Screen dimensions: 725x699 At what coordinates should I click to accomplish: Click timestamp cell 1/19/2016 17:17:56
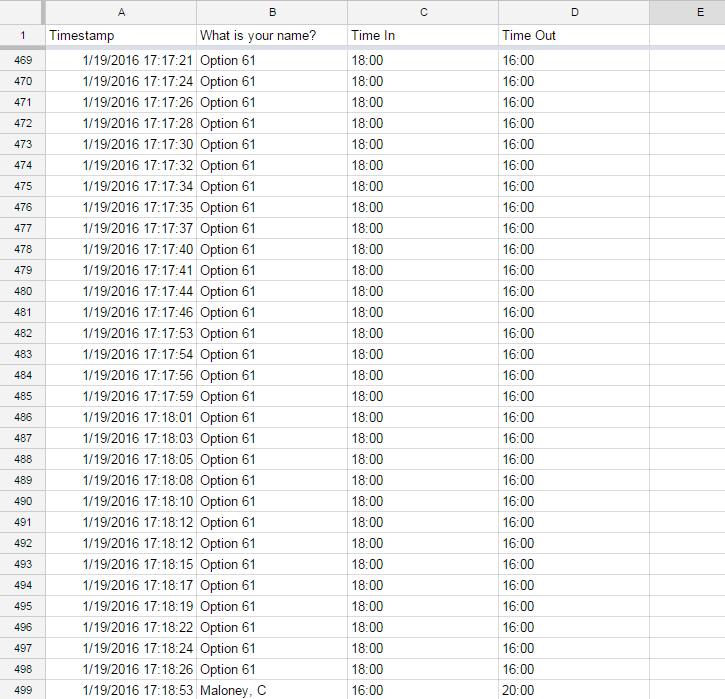coord(121,375)
